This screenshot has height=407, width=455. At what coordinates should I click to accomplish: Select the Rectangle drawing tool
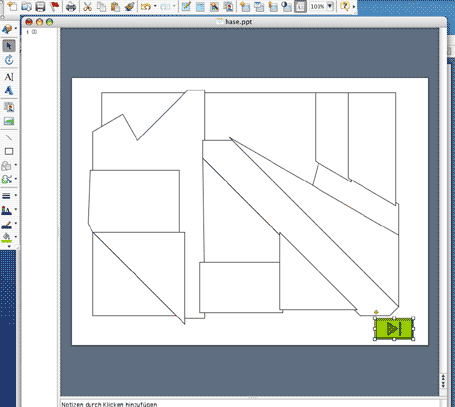tap(9, 151)
